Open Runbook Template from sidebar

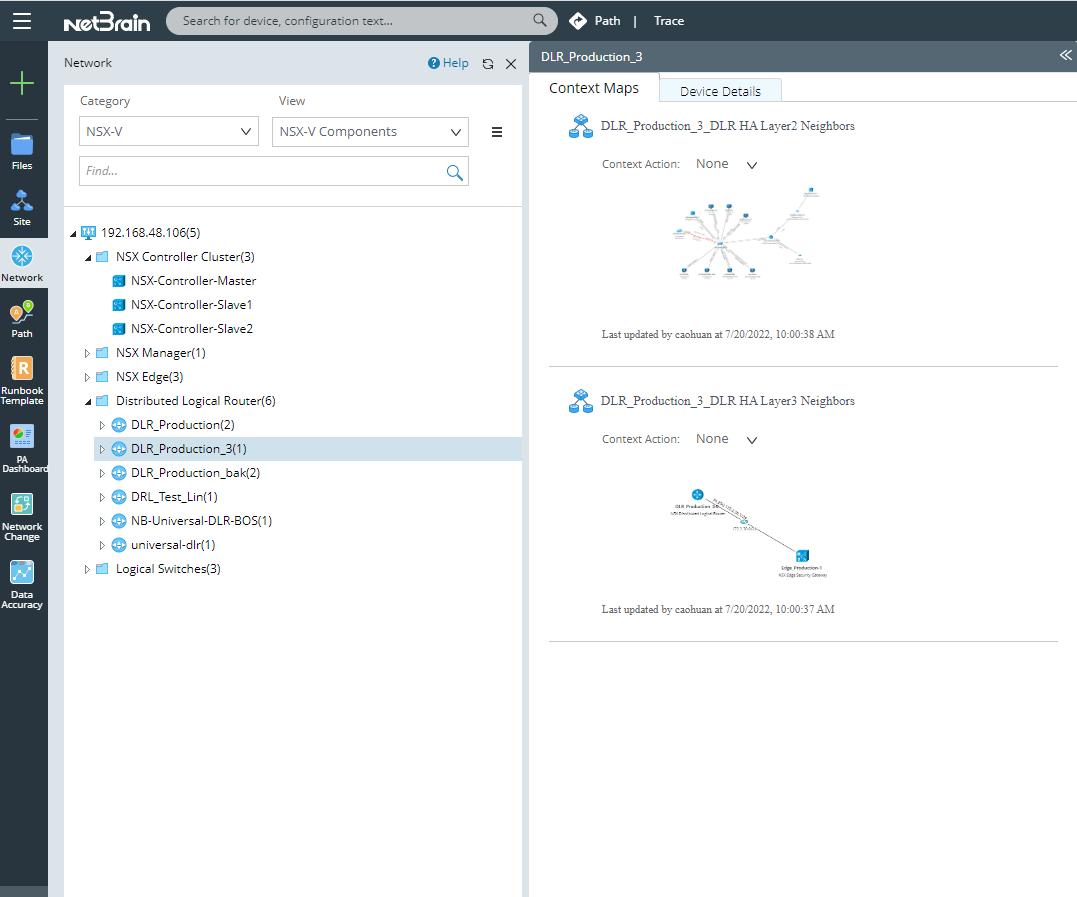tap(22, 381)
